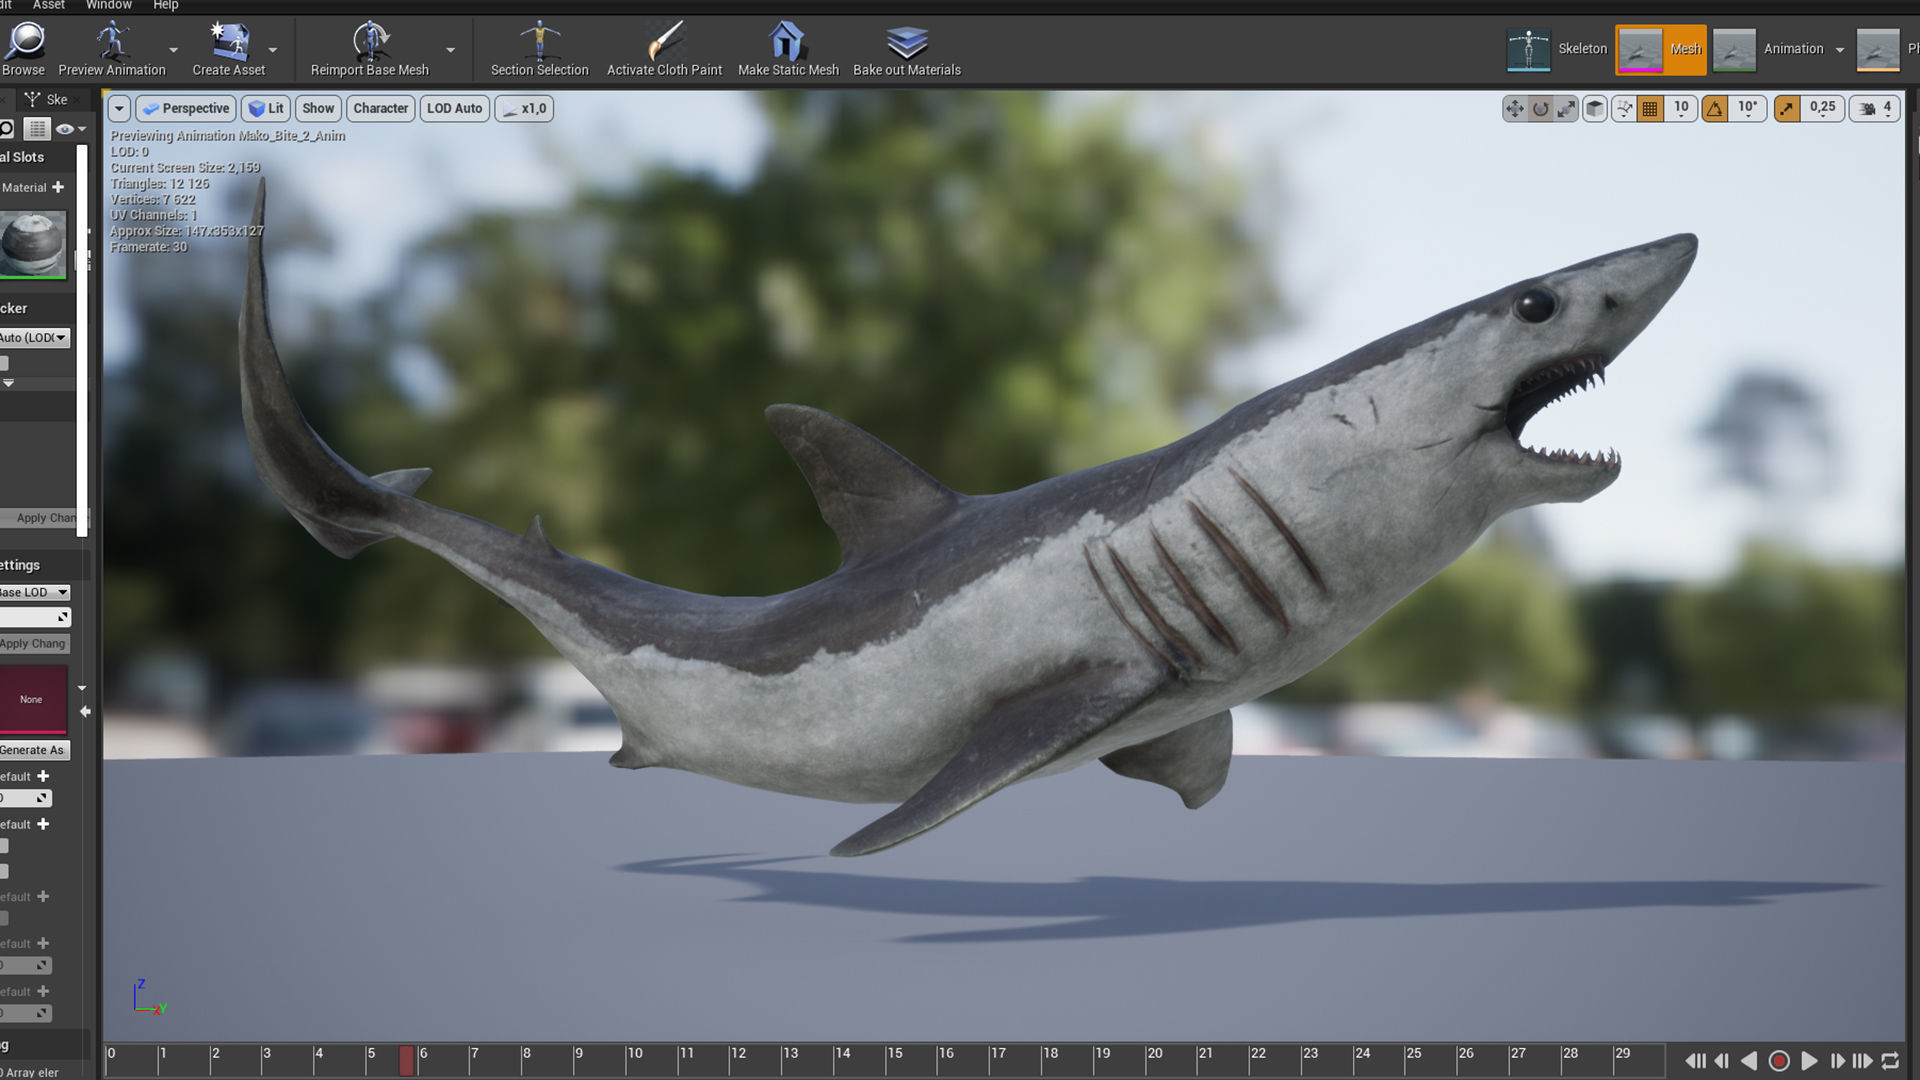Open the Window menu
Screen dimensions: 1920x1080
(x=108, y=5)
